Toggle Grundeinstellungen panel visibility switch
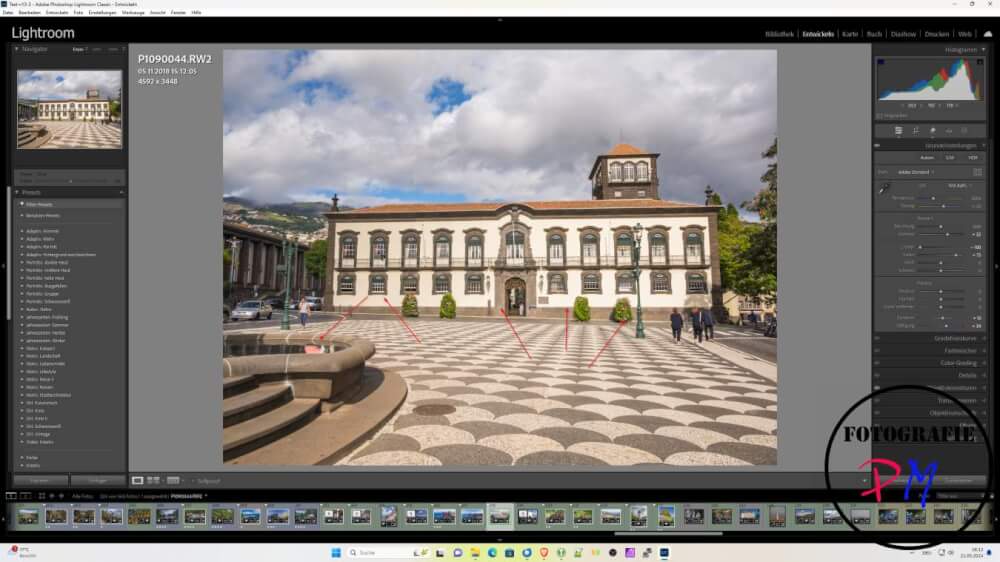 point(878,145)
